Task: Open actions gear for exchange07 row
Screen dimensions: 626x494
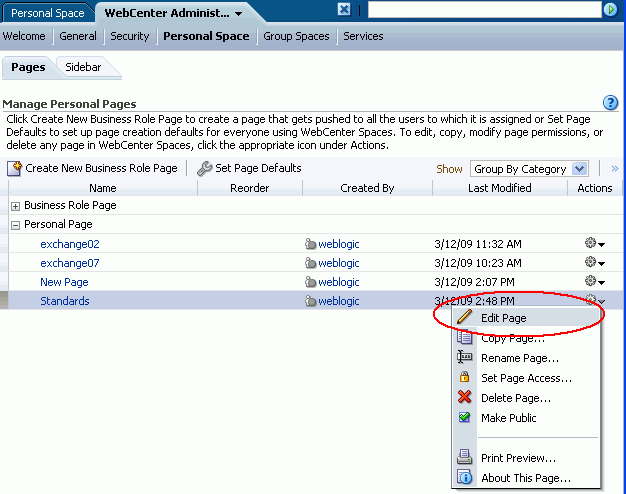Action: click(594, 262)
